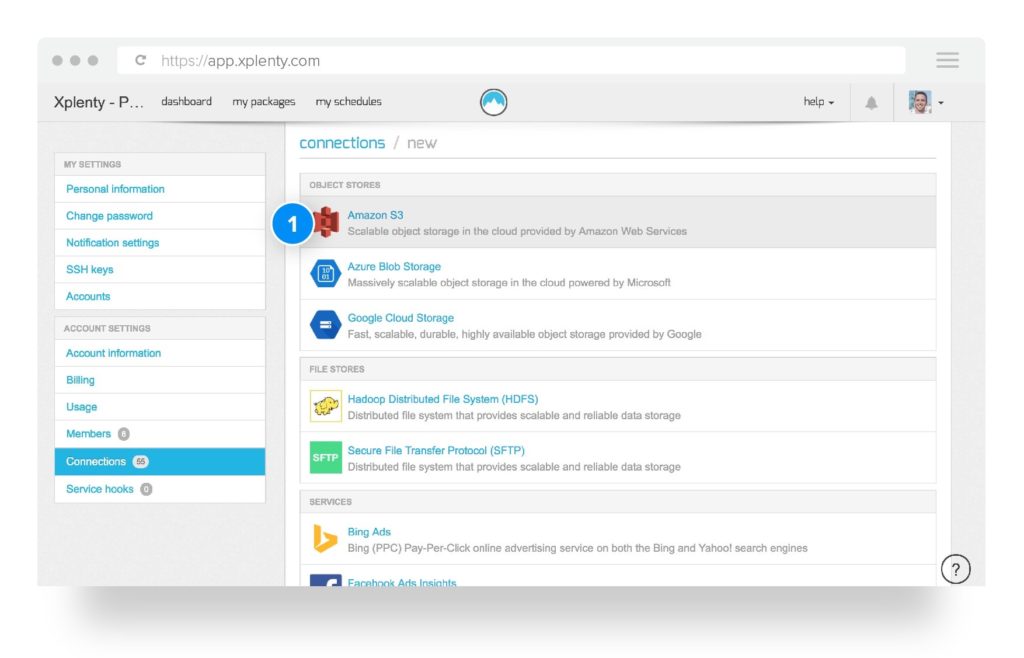Choose the Azure Blob Storage link
1024x658 pixels.
tap(394, 266)
